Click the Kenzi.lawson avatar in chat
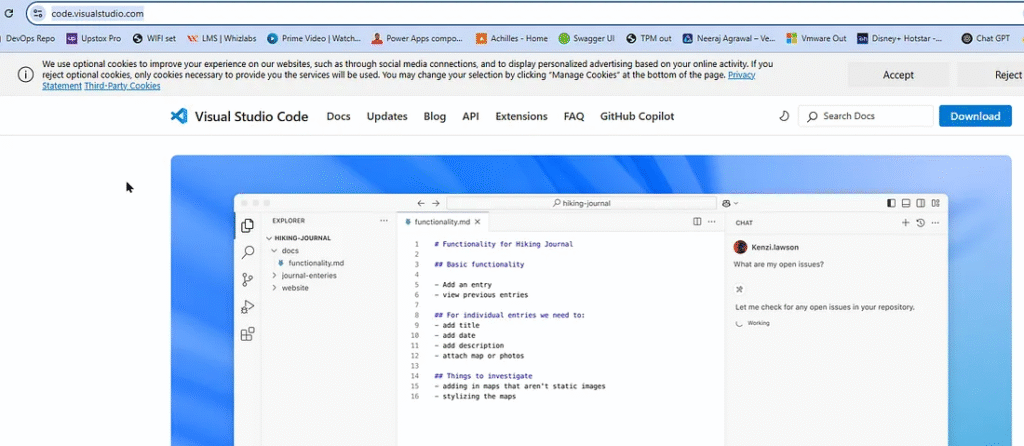Image resolution: width=1024 pixels, height=446 pixels. pos(740,247)
